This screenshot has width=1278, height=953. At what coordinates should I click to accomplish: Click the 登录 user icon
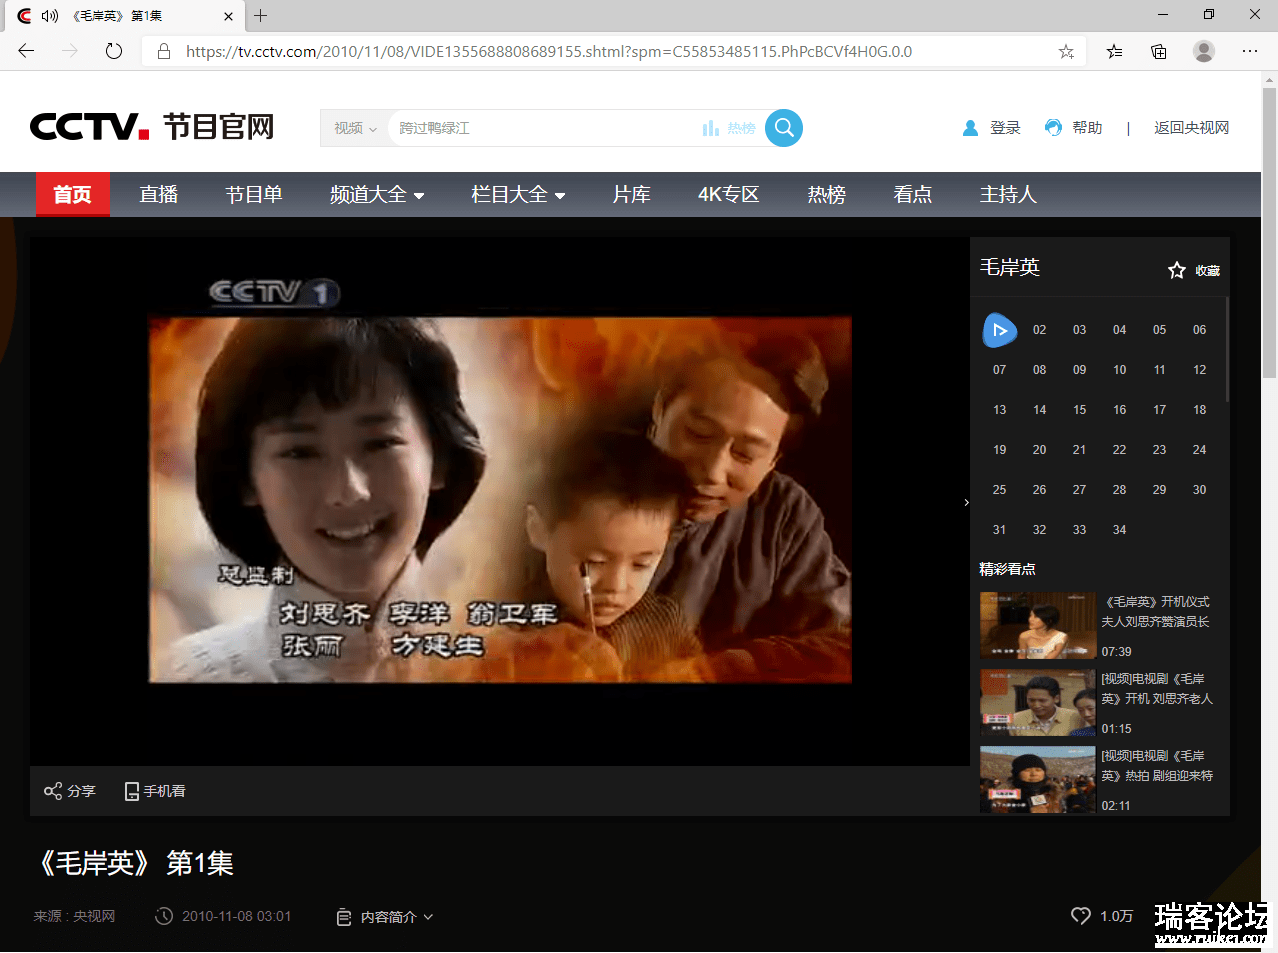970,128
